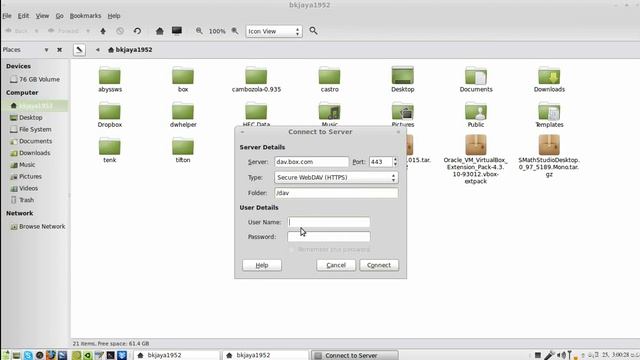Screen dimensions: 640x360
Task: Select Music in the sidebar
Action: click(x=23, y=165)
